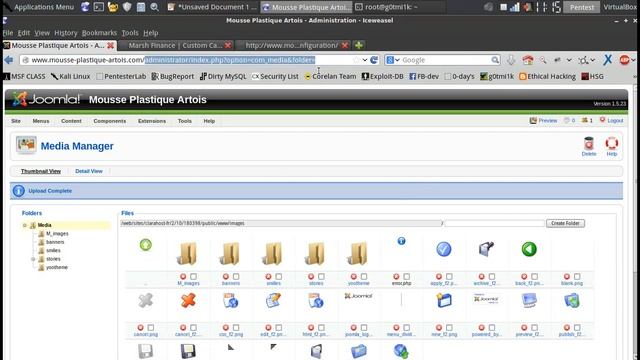Click the Create Folder button
640x360 pixels.
point(565,223)
